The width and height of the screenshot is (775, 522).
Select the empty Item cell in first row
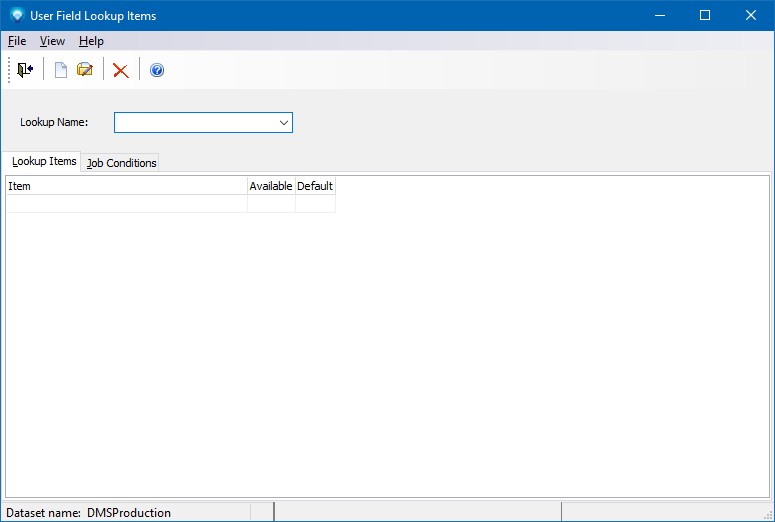126,204
